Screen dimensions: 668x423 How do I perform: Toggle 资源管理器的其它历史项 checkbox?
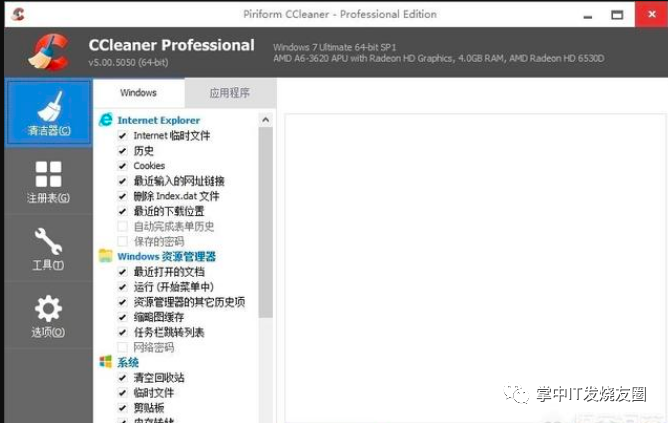pyautogui.click(x=122, y=302)
